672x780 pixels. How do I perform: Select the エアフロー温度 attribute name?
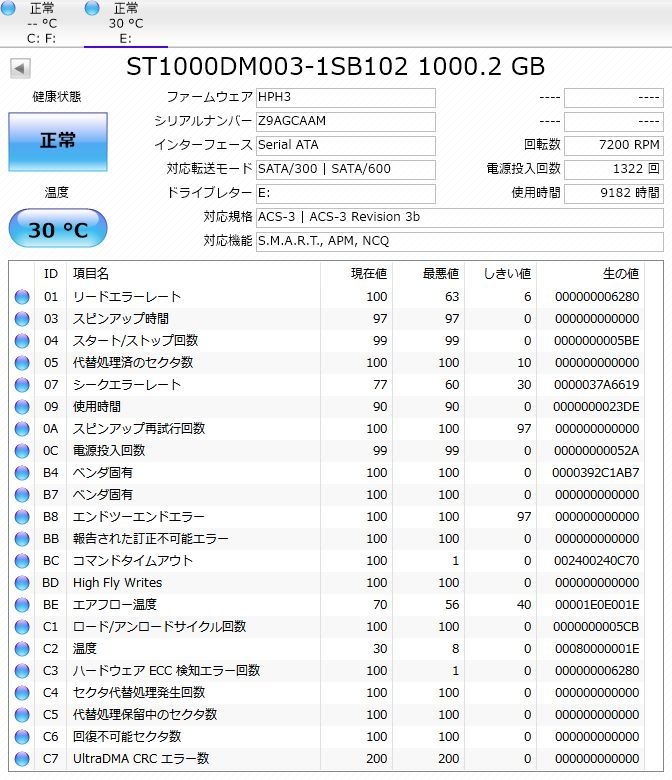(x=115, y=605)
